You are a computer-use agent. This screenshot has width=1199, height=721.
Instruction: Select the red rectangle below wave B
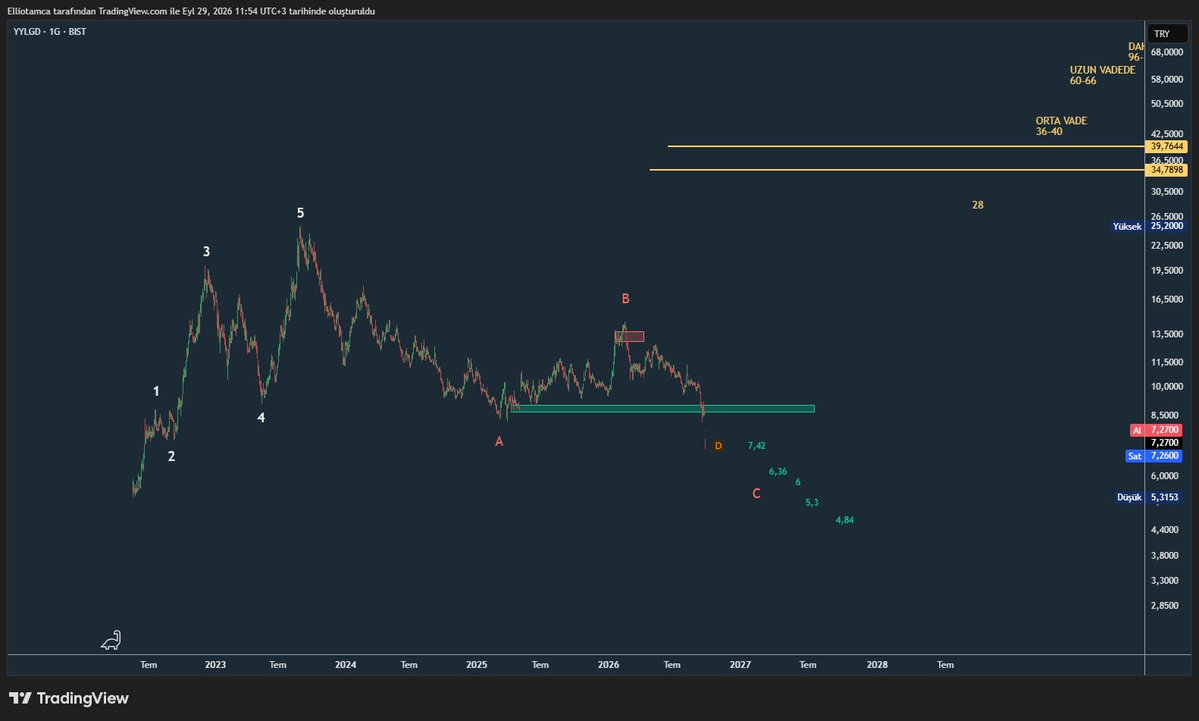pyautogui.click(x=629, y=336)
